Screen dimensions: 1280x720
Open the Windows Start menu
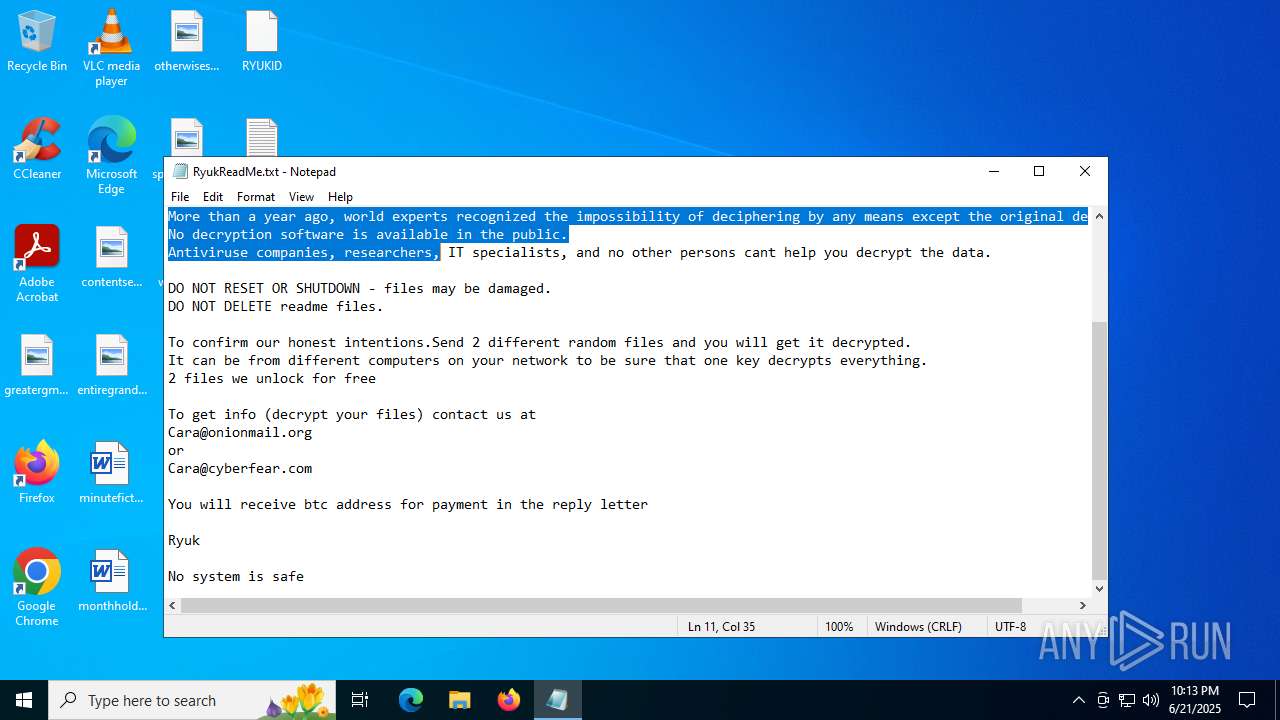[x=24, y=700]
